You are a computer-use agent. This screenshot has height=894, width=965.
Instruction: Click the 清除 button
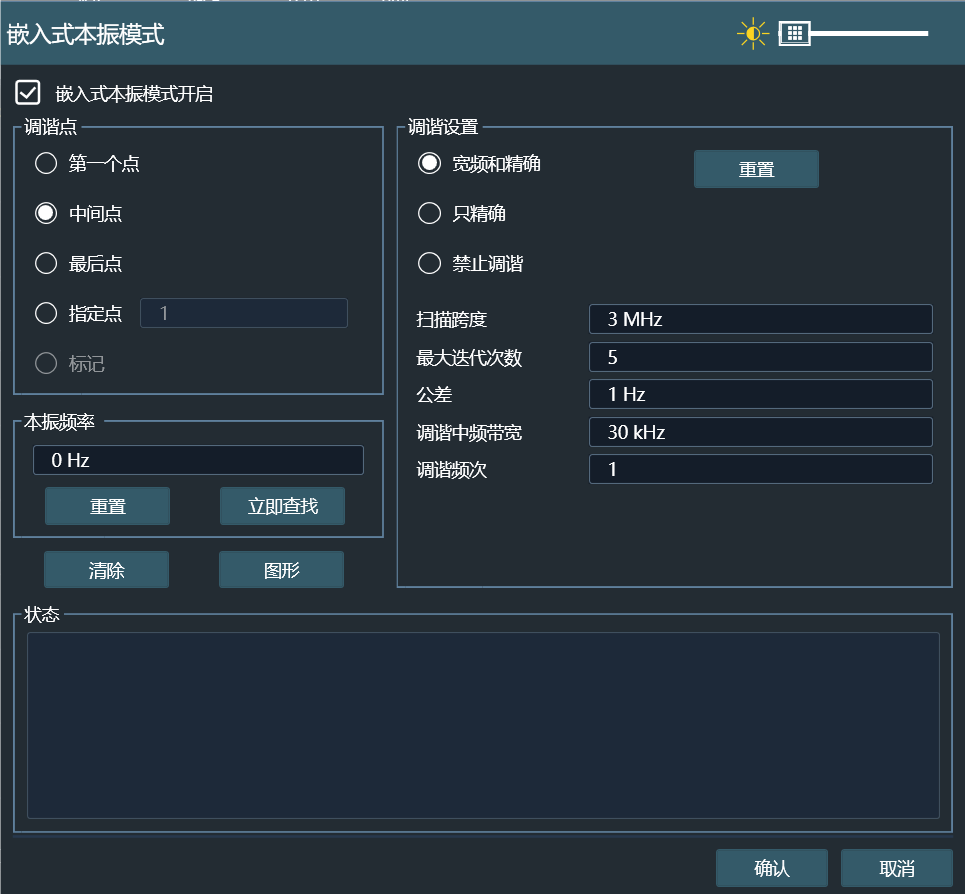click(106, 570)
